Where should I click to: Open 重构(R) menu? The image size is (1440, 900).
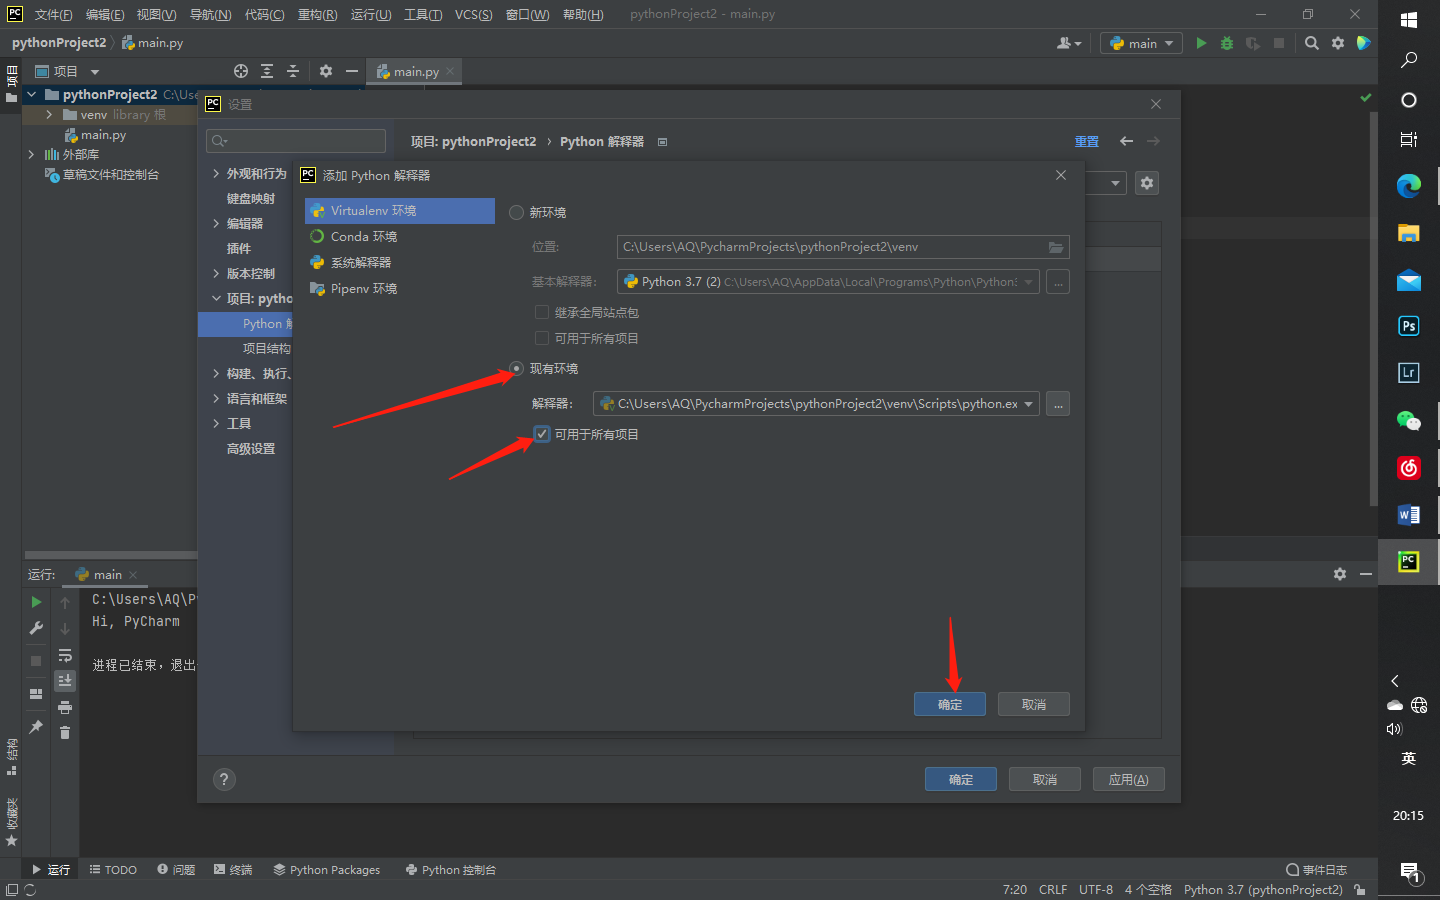(317, 14)
